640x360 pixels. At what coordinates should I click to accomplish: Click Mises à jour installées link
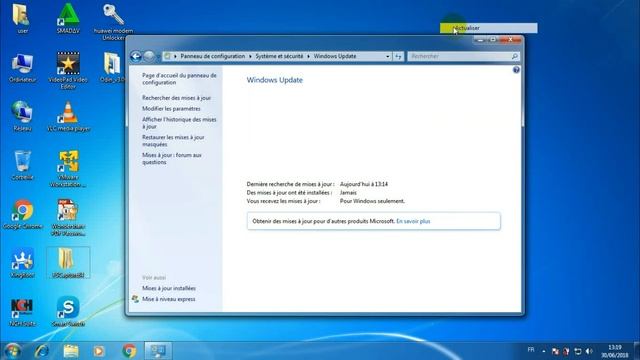point(169,289)
